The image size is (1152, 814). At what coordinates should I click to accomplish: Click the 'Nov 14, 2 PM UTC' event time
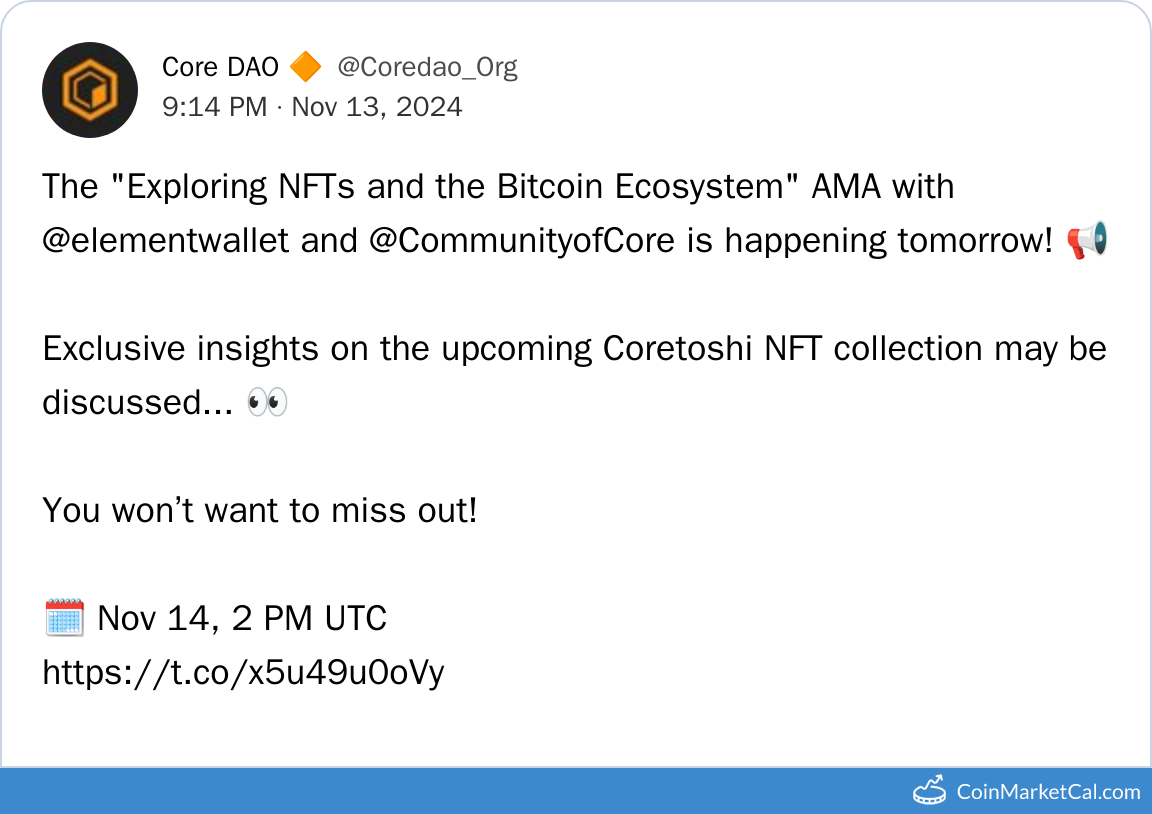[242, 619]
